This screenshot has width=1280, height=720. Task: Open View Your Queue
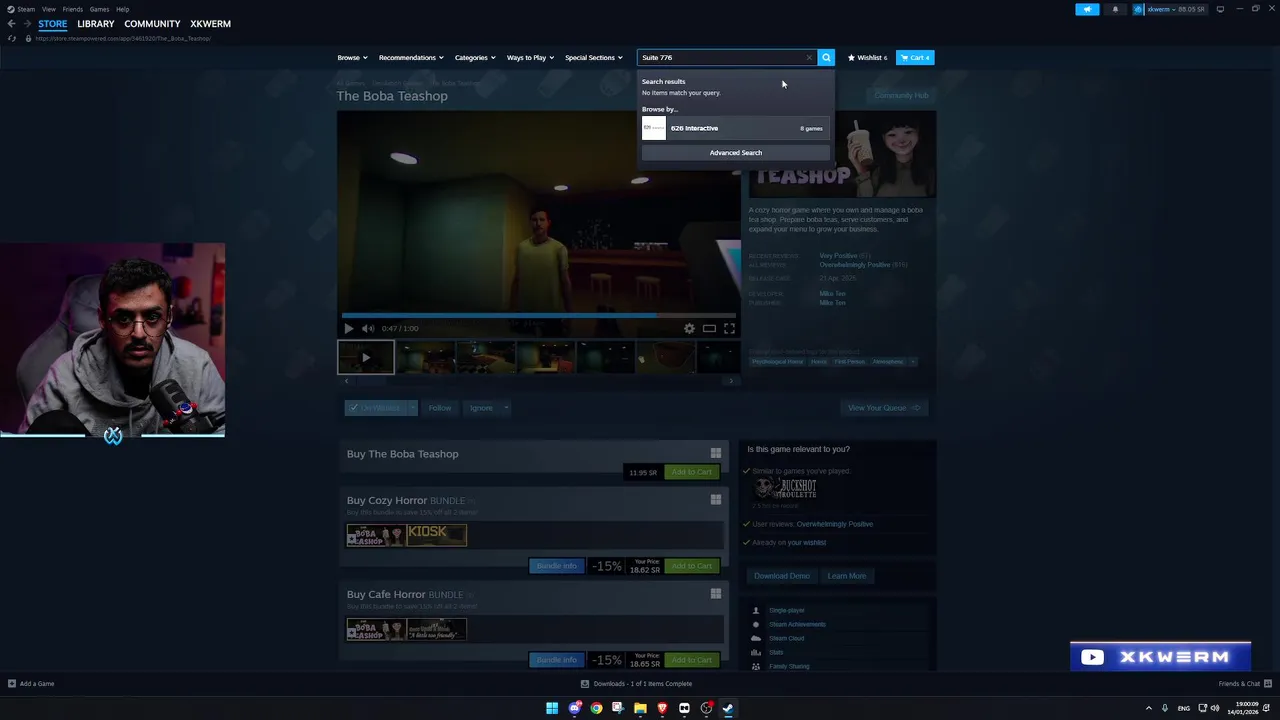point(883,408)
